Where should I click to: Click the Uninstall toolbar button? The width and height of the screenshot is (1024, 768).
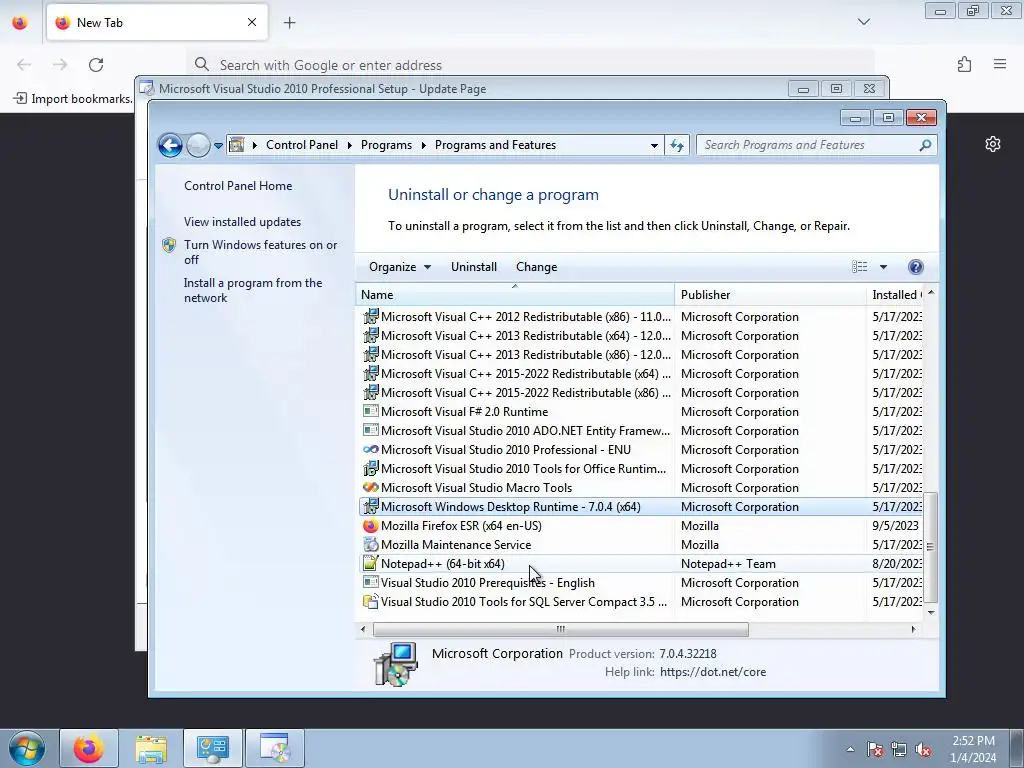point(473,266)
